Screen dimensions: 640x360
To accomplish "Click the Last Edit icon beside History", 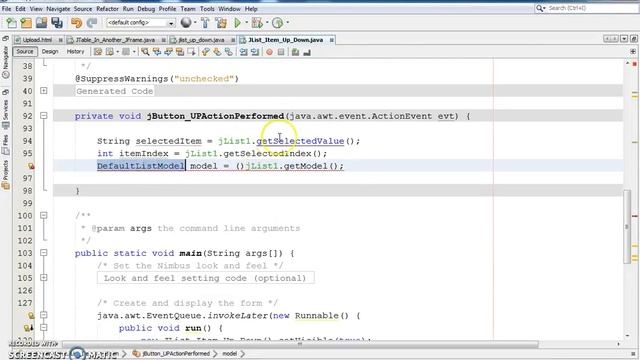I will click(98, 52).
